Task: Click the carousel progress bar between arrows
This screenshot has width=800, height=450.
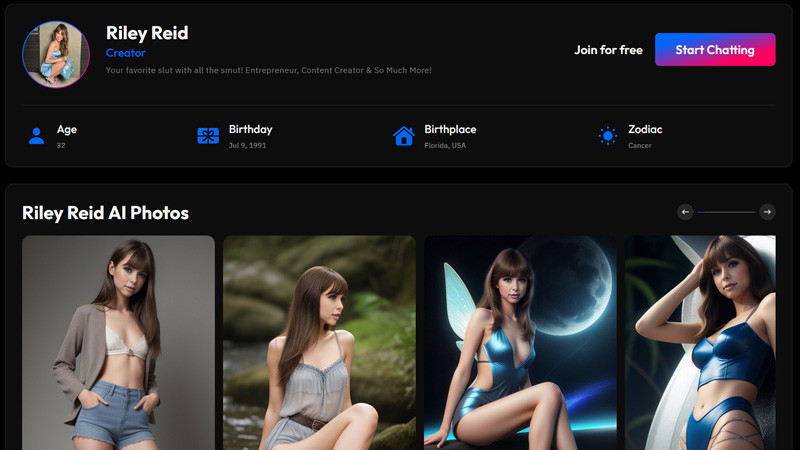Action: [726, 212]
